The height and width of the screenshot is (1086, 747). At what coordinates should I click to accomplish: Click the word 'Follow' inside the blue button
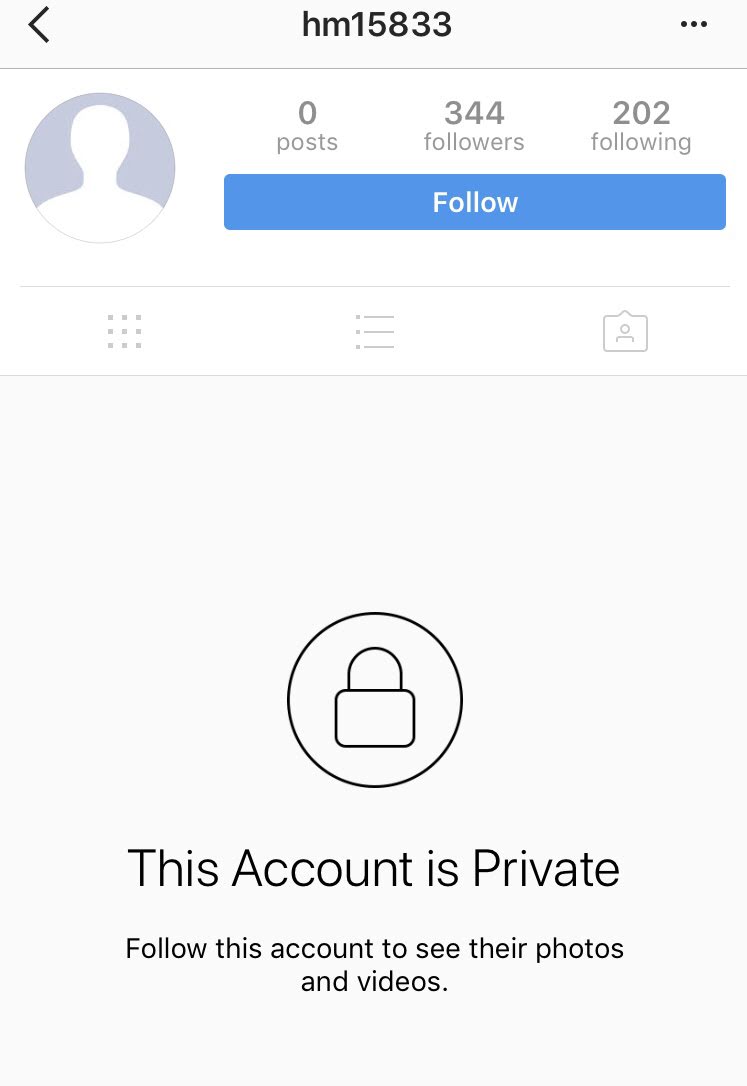coord(475,202)
